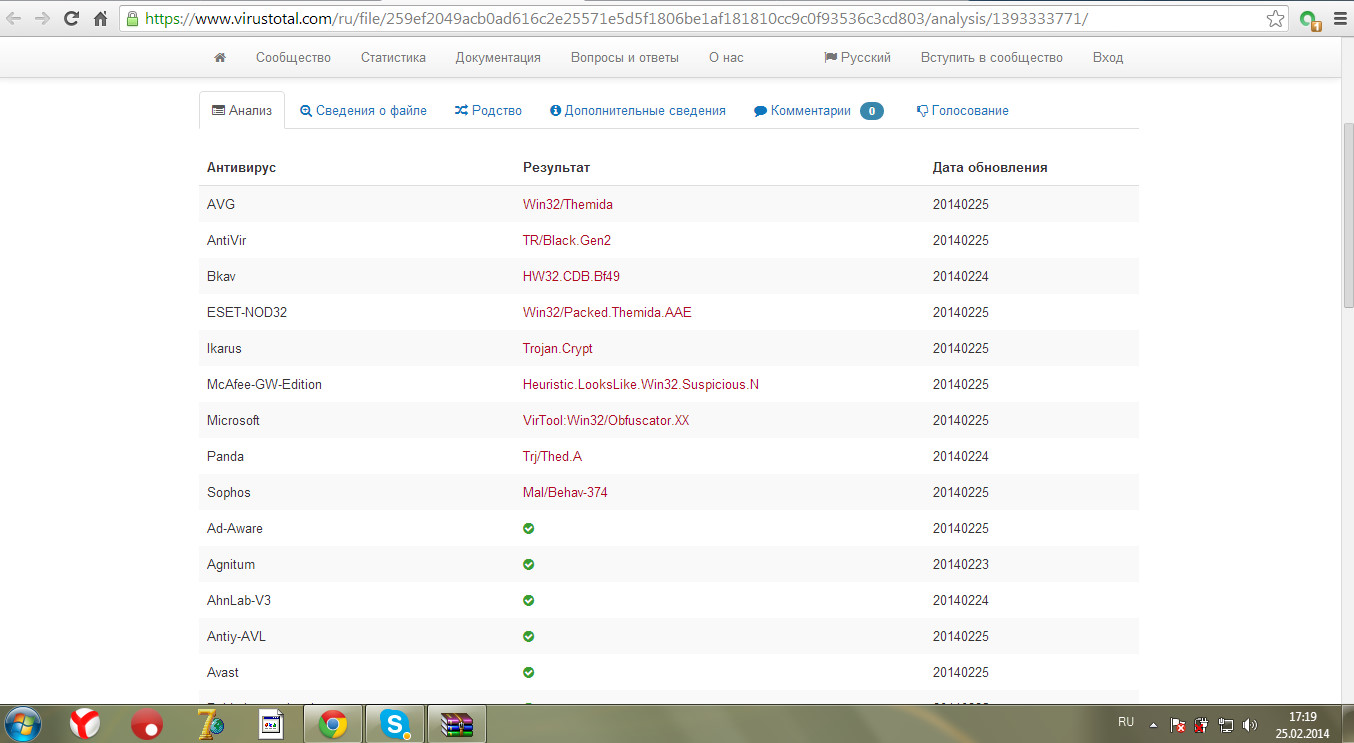Viewport: 1354px width, 743px height.
Task: Click the Agnitum update date 20140223
Action: coord(961,564)
